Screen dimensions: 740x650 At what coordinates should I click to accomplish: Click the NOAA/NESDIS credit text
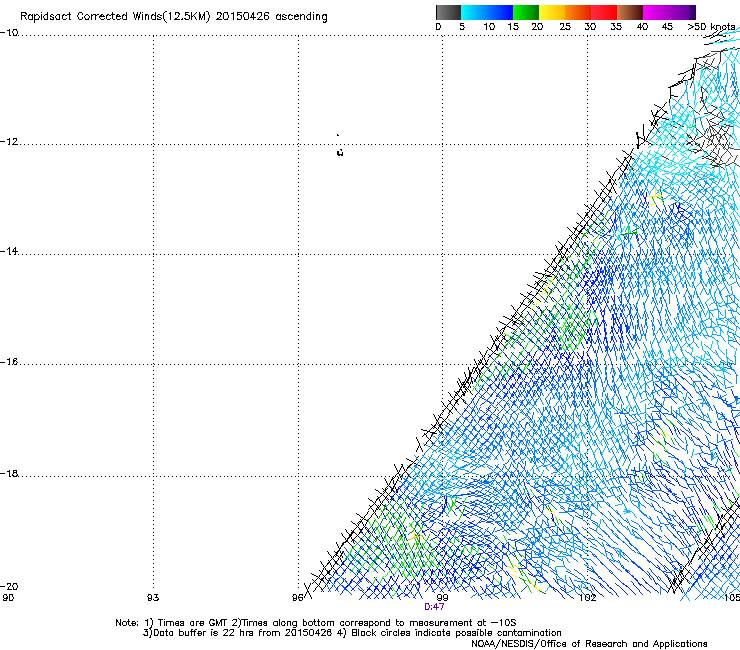point(589,644)
